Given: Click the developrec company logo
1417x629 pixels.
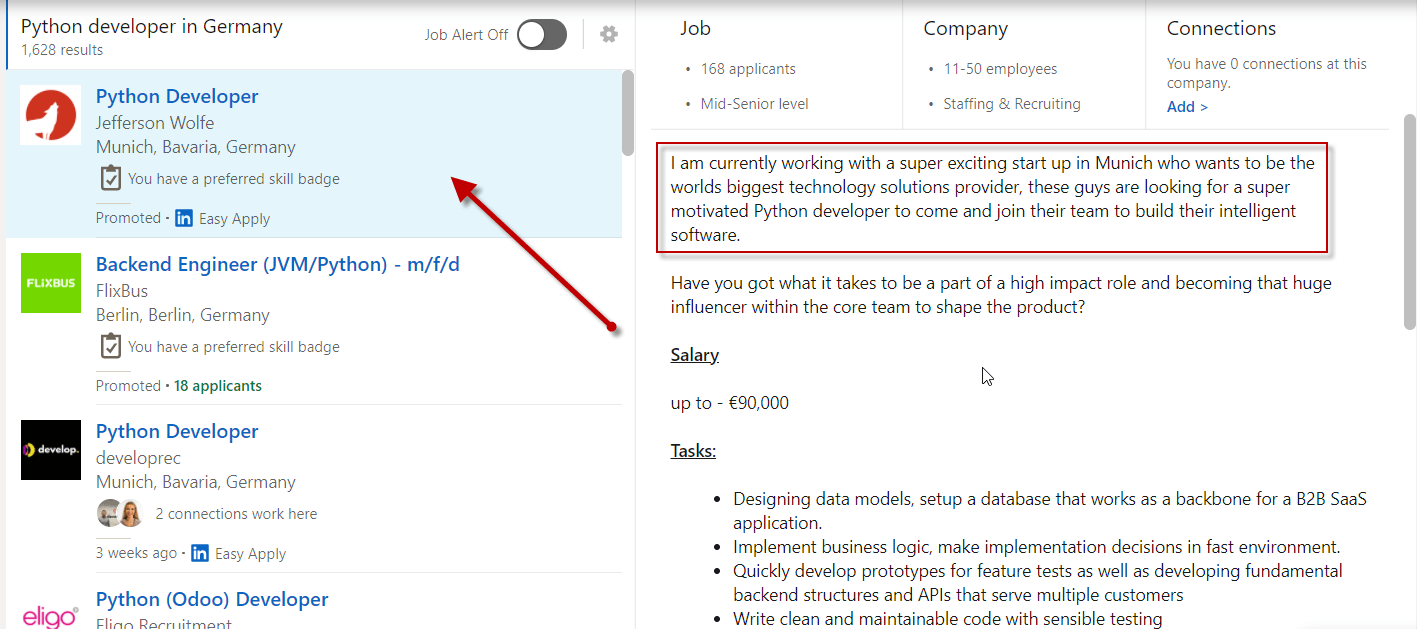Looking at the screenshot, I should (51, 450).
